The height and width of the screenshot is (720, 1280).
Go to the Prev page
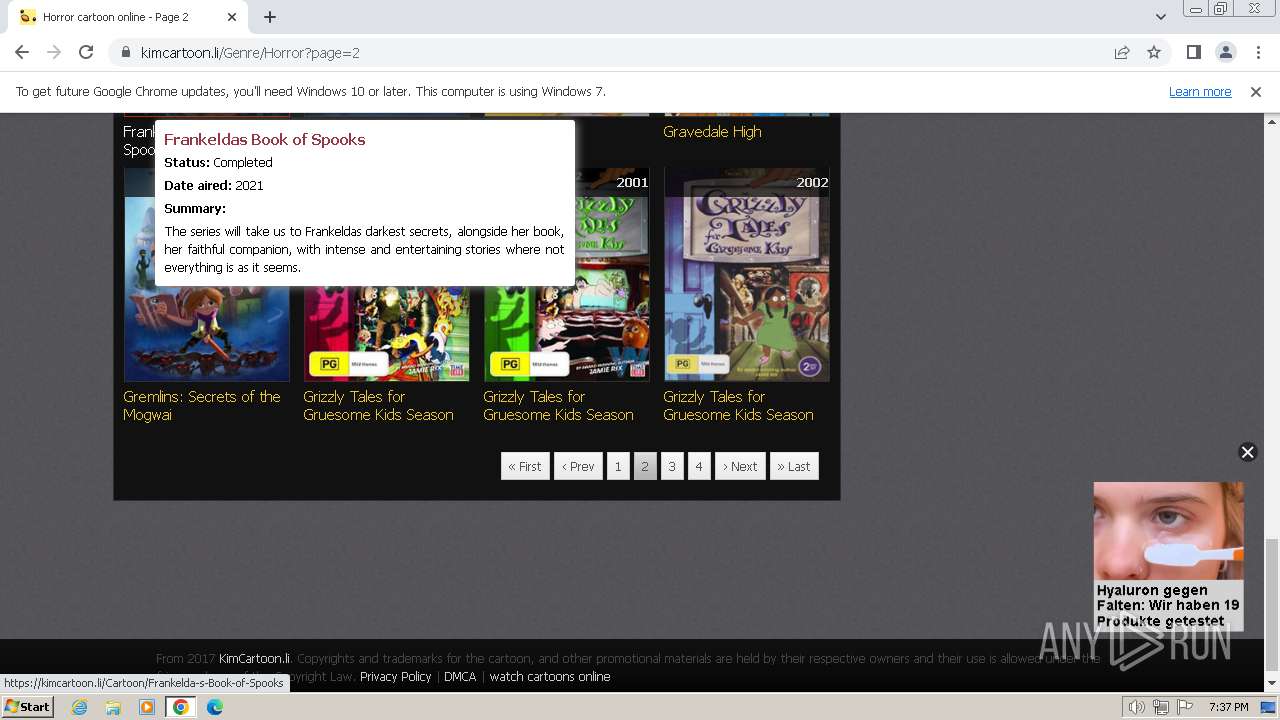tap(578, 466)
